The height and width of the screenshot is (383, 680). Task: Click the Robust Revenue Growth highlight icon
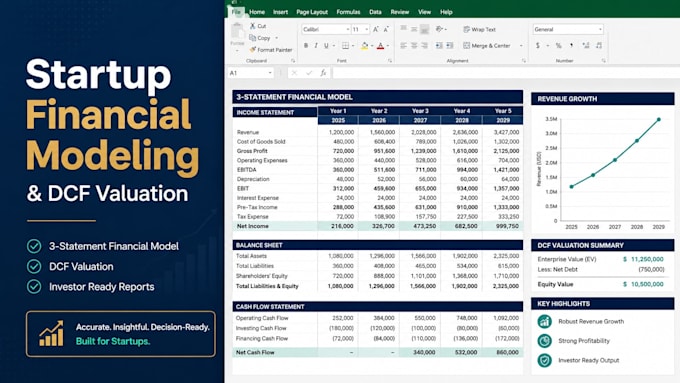(x=545, y=321)
